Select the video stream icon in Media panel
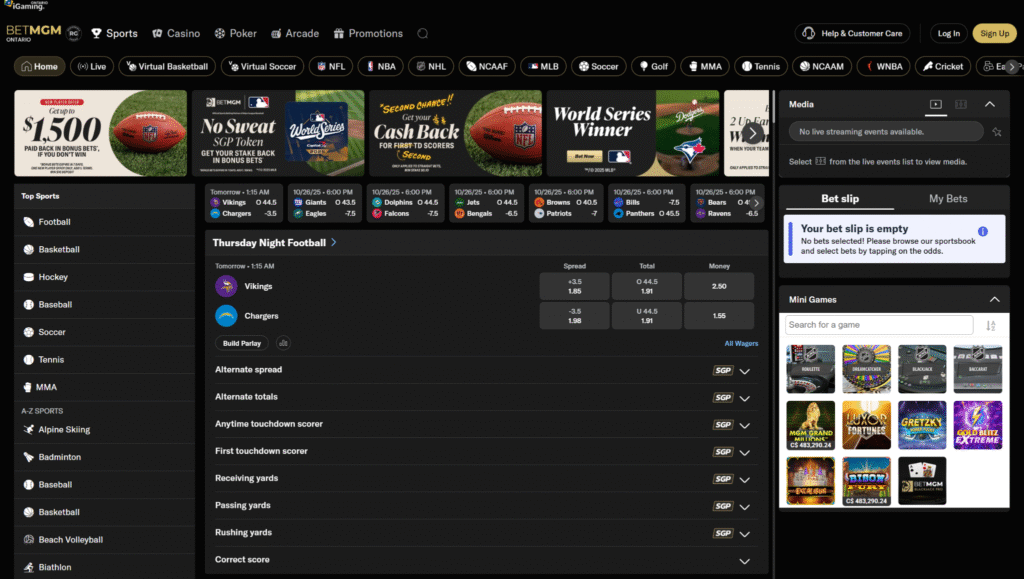 tap(935, 104)
